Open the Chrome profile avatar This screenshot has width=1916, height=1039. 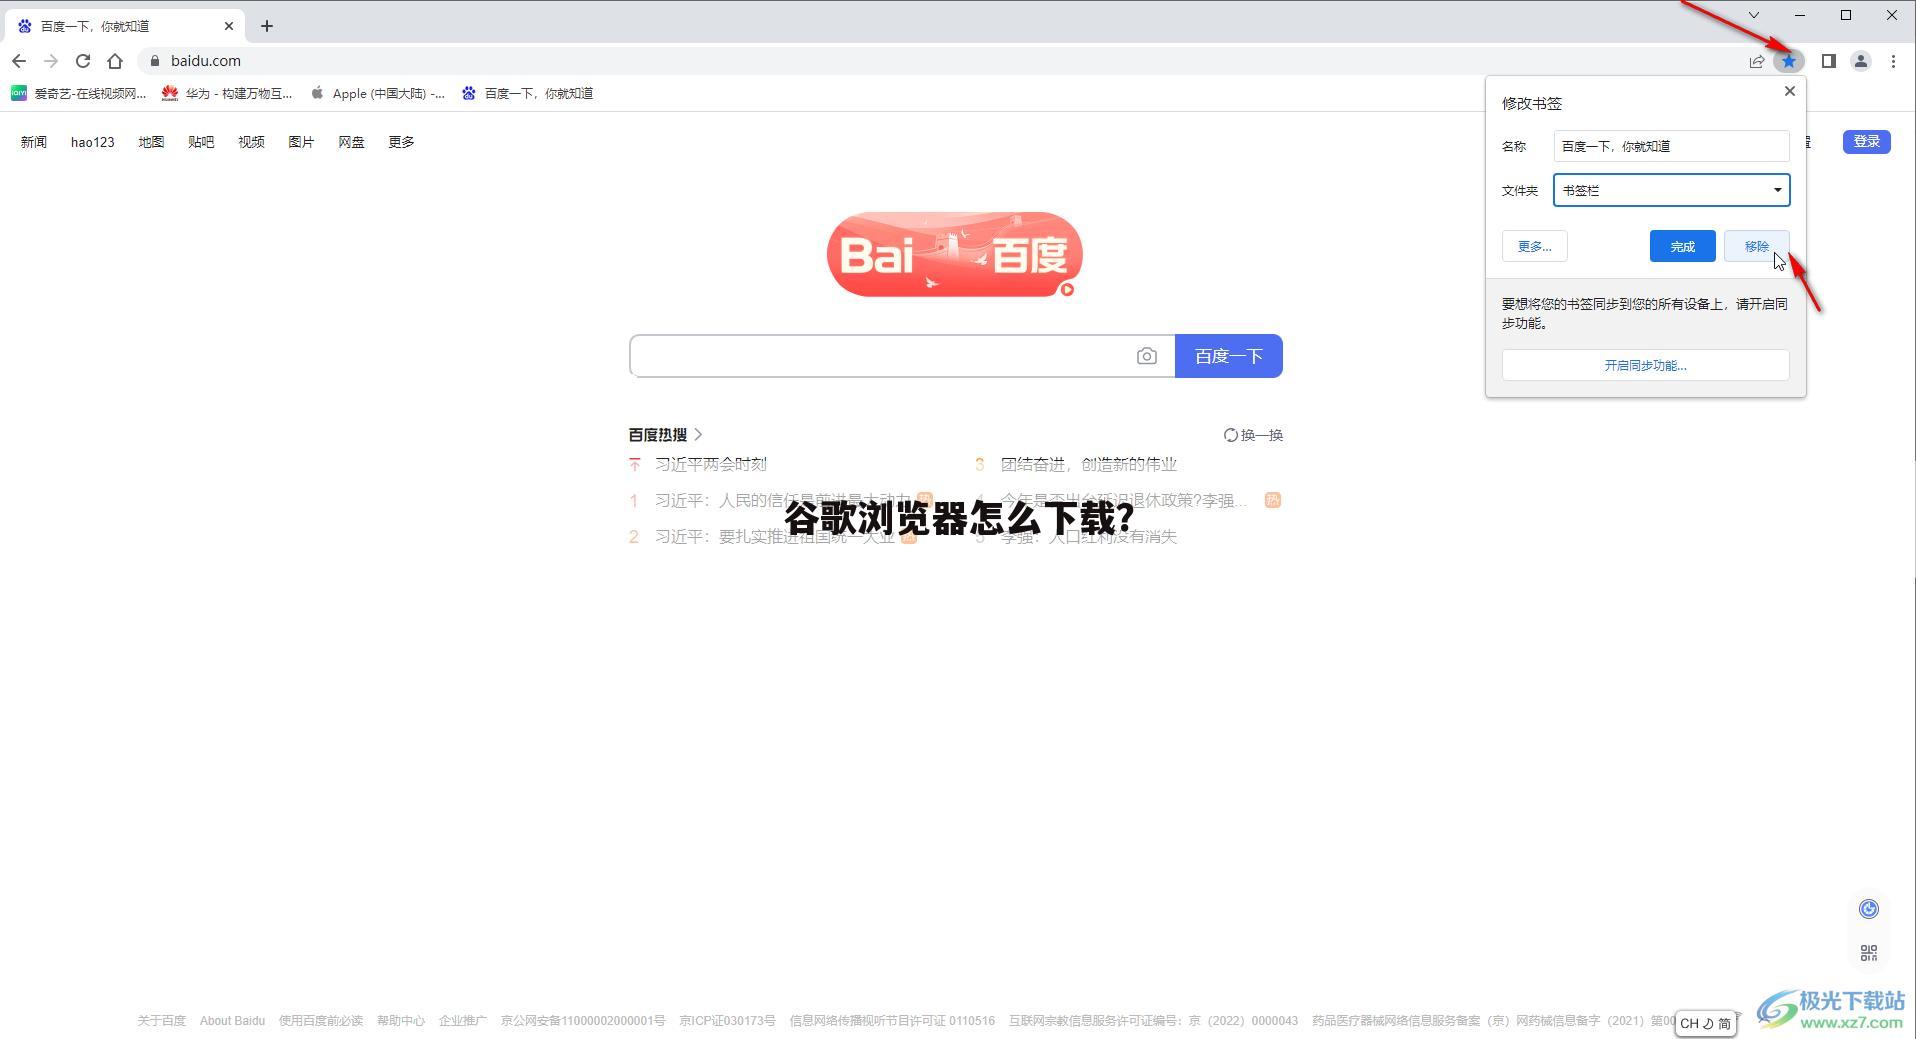tap(1860, 61)
